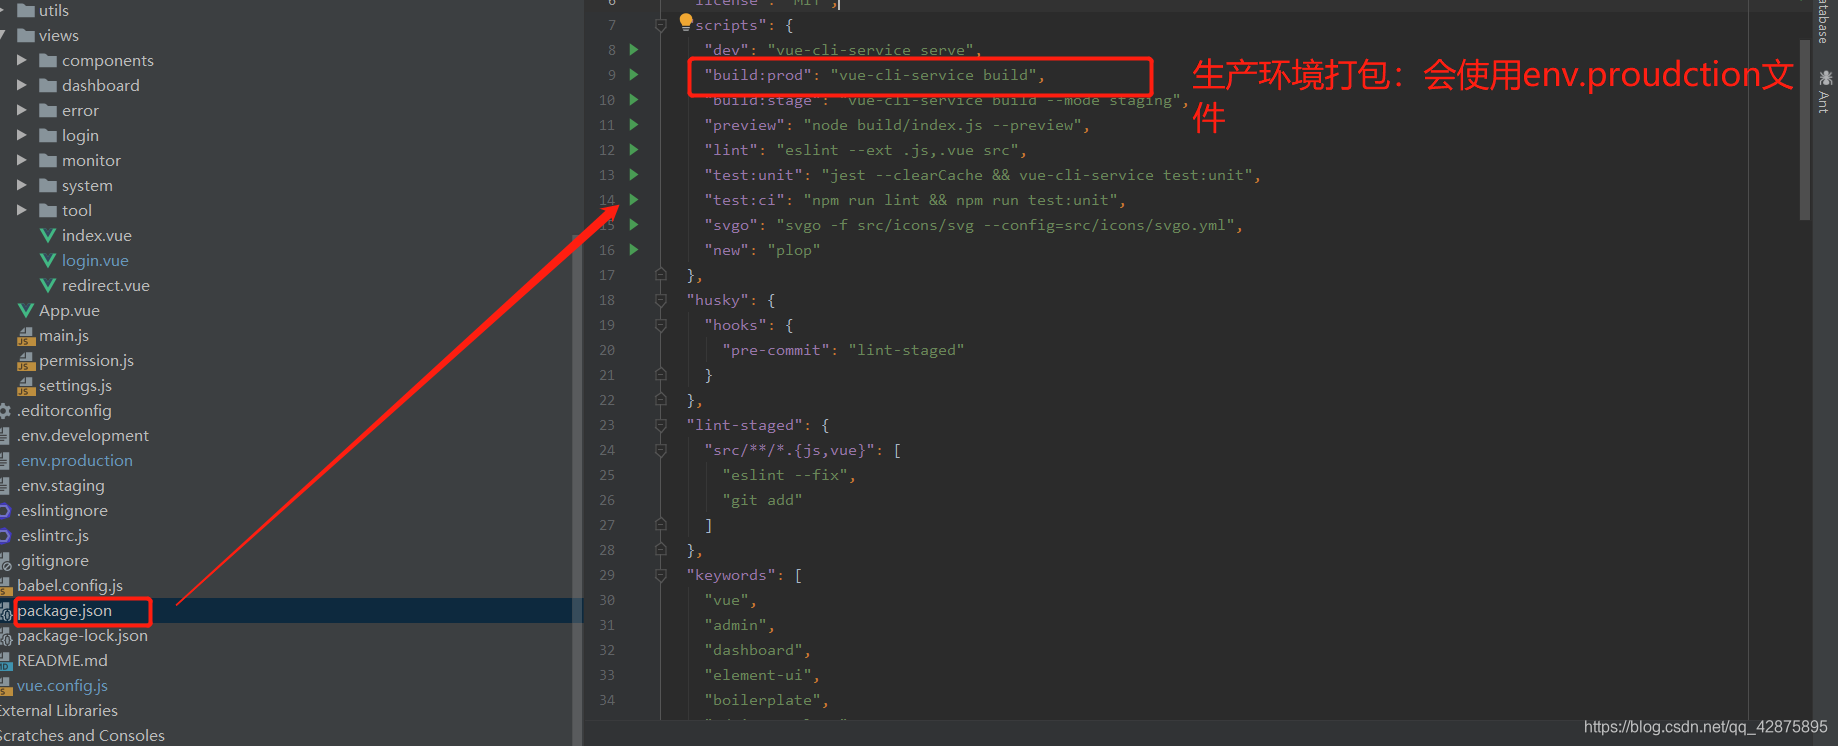Collapse the "scripts" code block fold marker
1838x746 pixels.
pyautogui.click(x=661, y=25)
